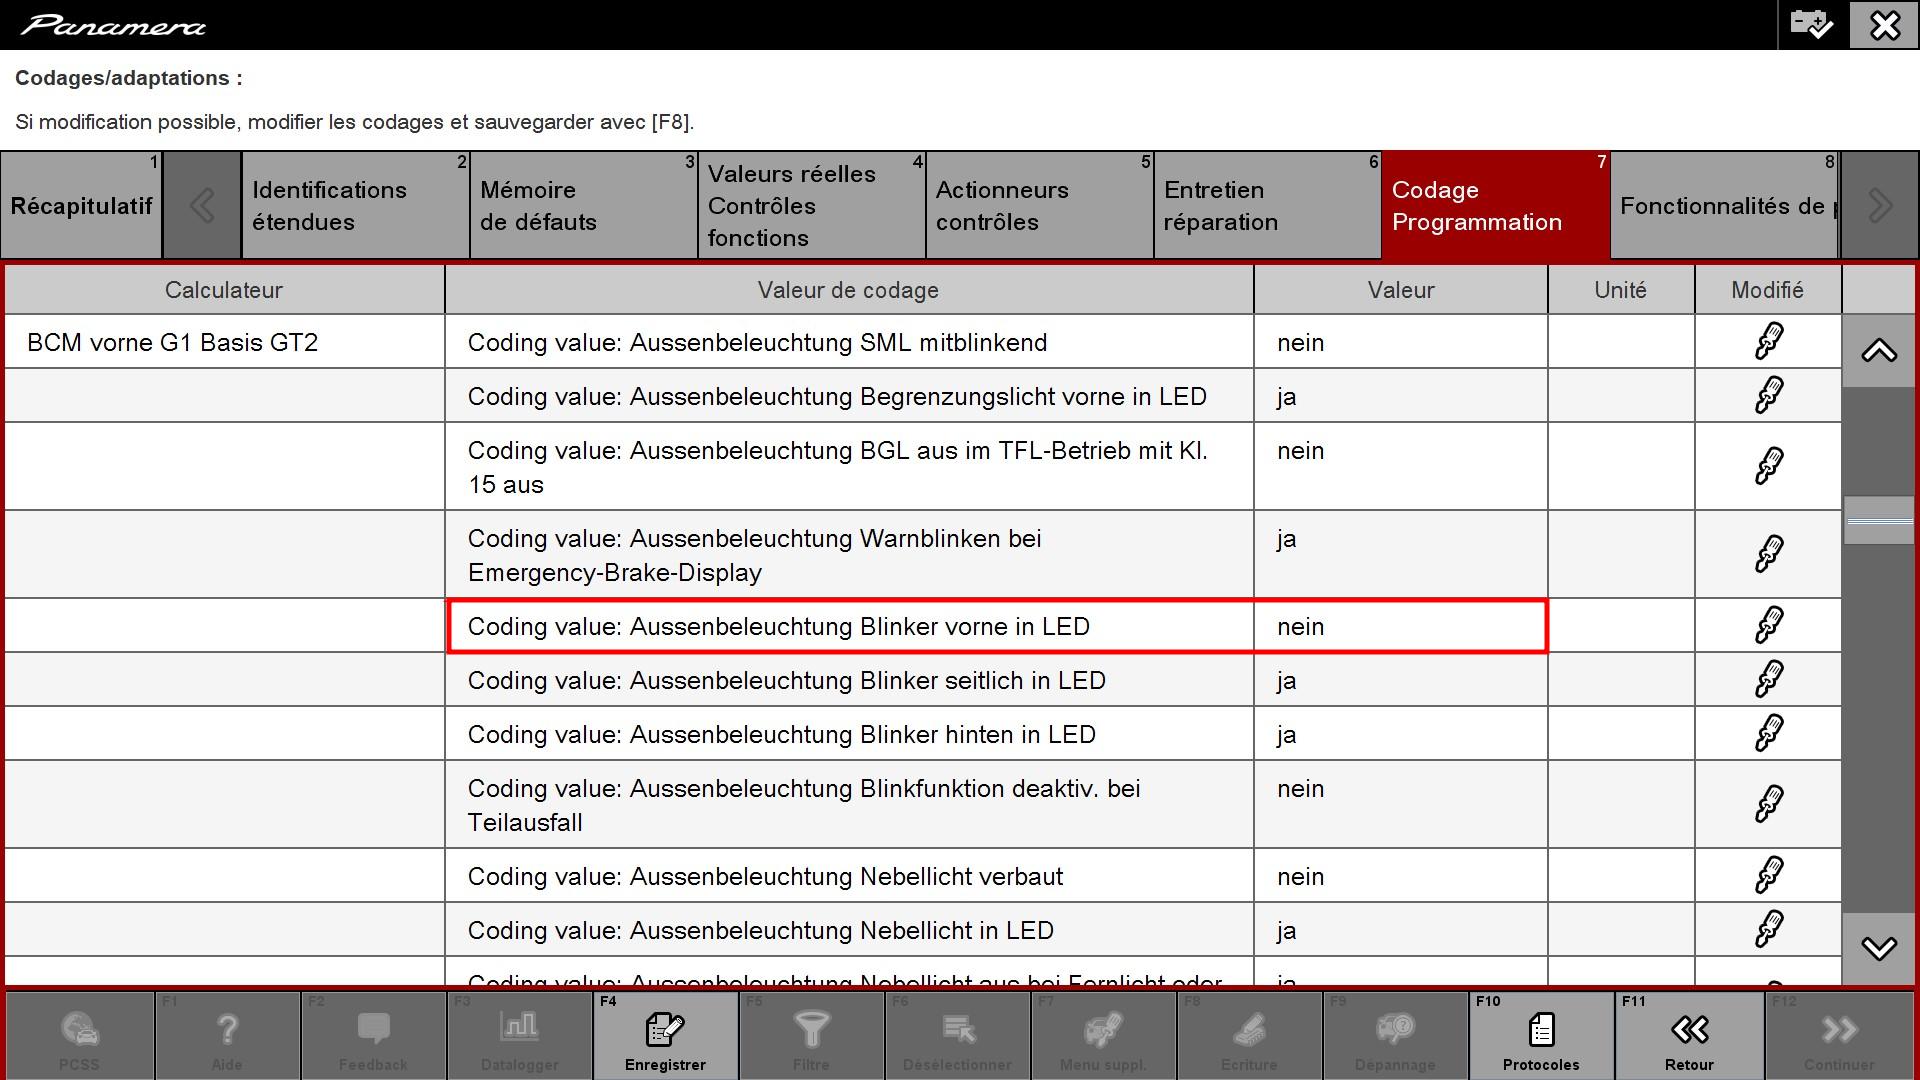The image size is (1920, 1080).
Task: Switch to Identifications étendues tab
Action: click(x=355, y=206)
